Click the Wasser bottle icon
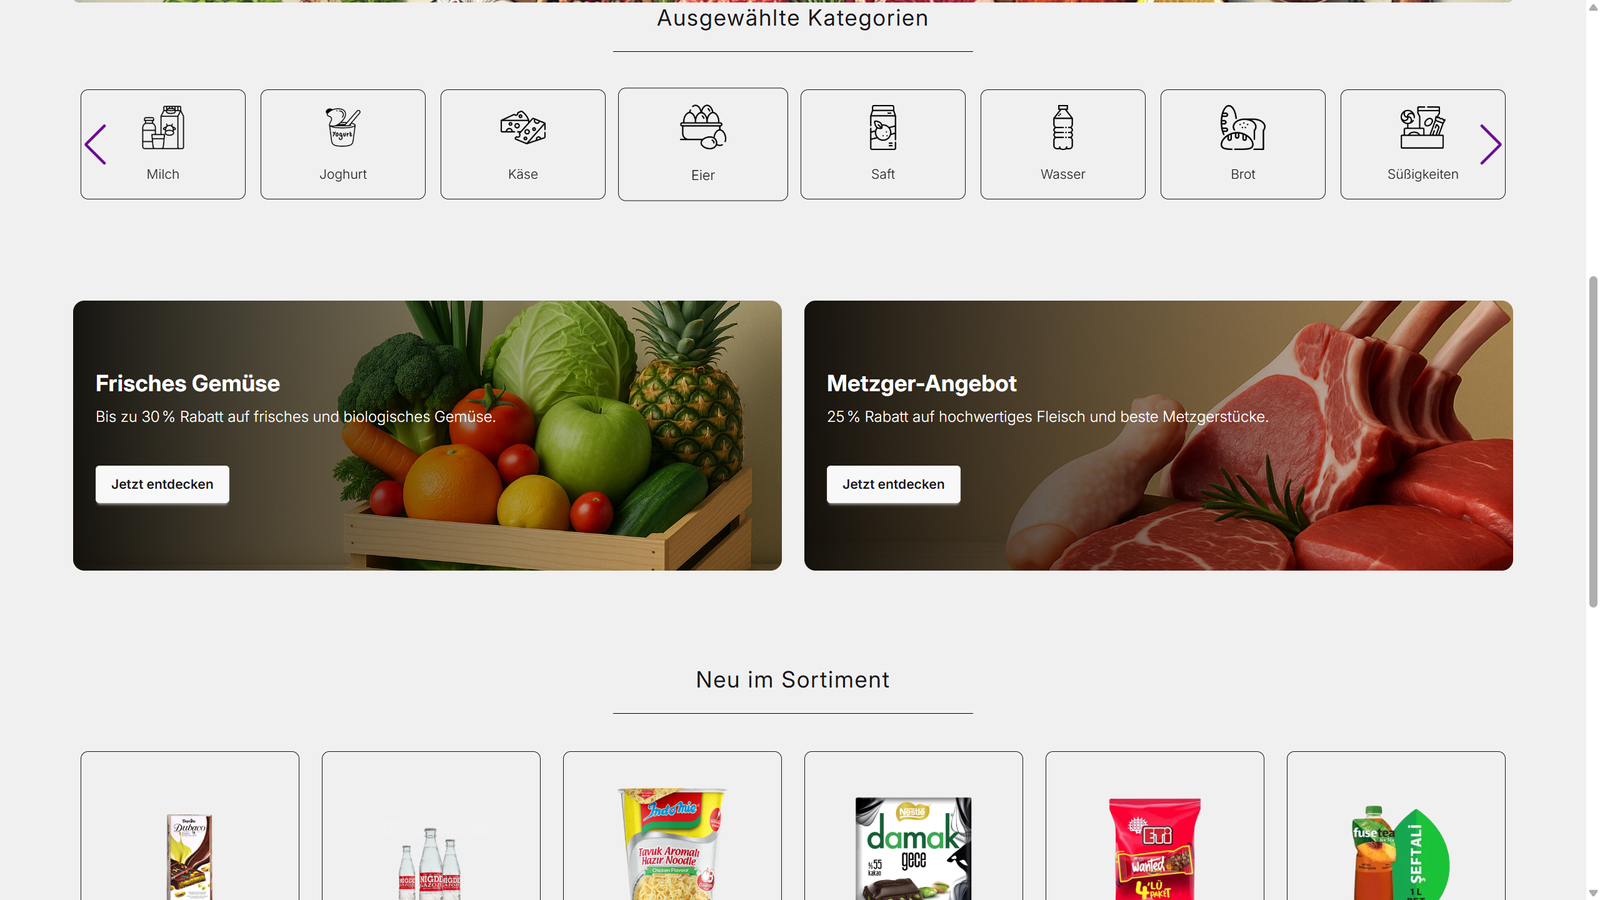Viewport: 1600px width, 900px height. point(1063,128)
